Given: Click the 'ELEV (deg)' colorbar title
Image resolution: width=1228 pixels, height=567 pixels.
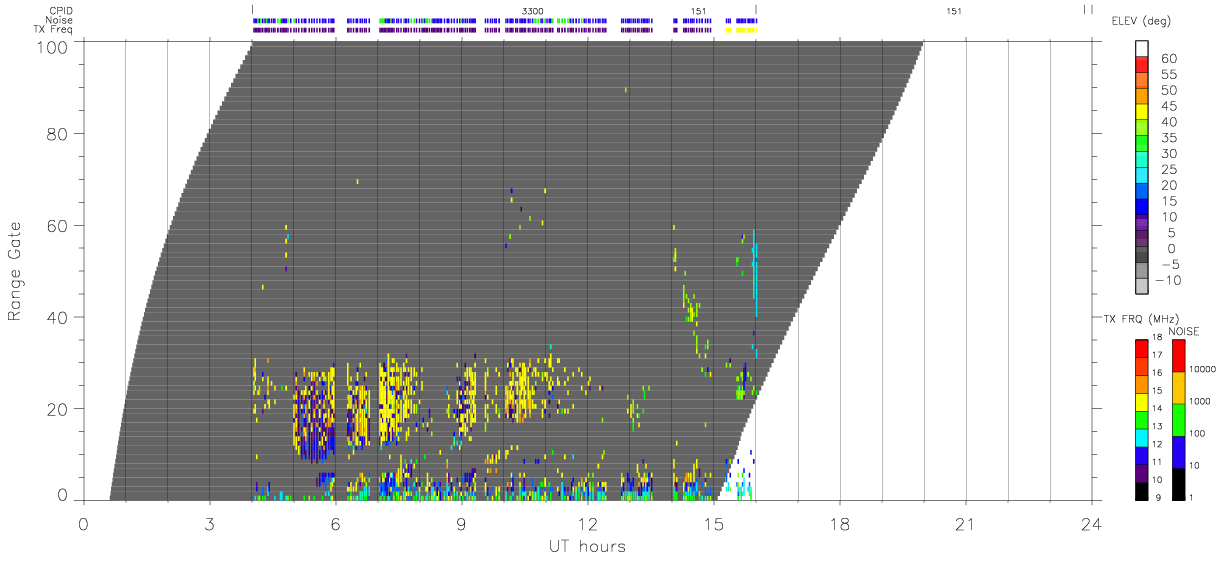Looking at the screenshot, I should click(x=1141, y=21).
